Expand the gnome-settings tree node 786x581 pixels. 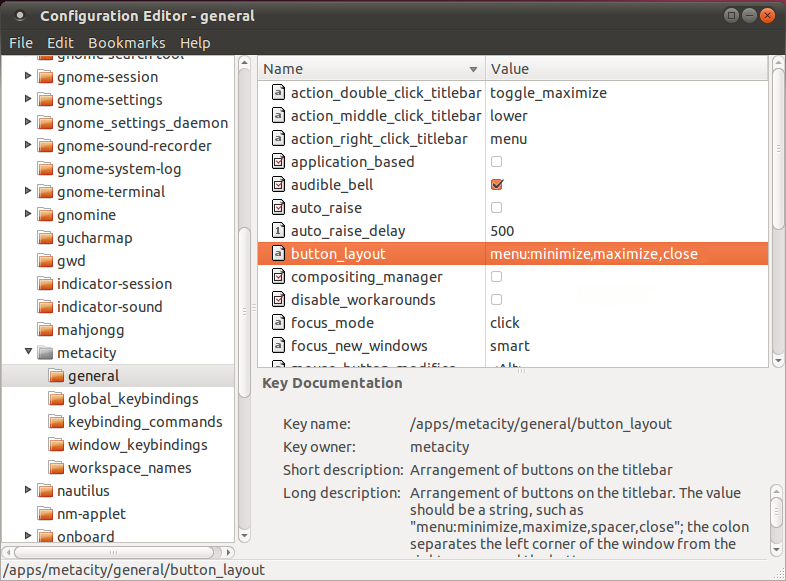click(x=28, y=99)
